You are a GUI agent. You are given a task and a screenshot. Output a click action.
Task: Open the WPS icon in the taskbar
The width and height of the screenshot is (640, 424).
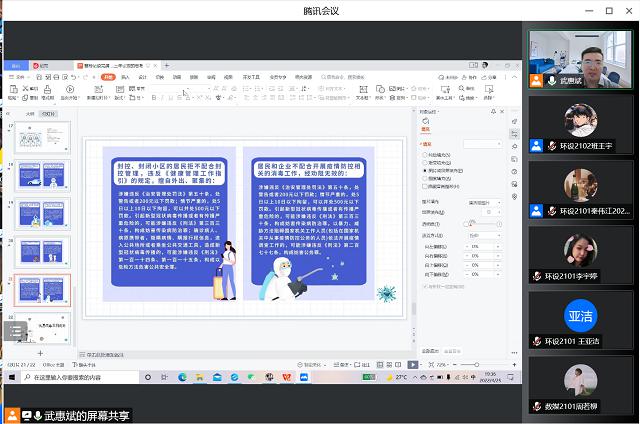click(x=287, y=377)
